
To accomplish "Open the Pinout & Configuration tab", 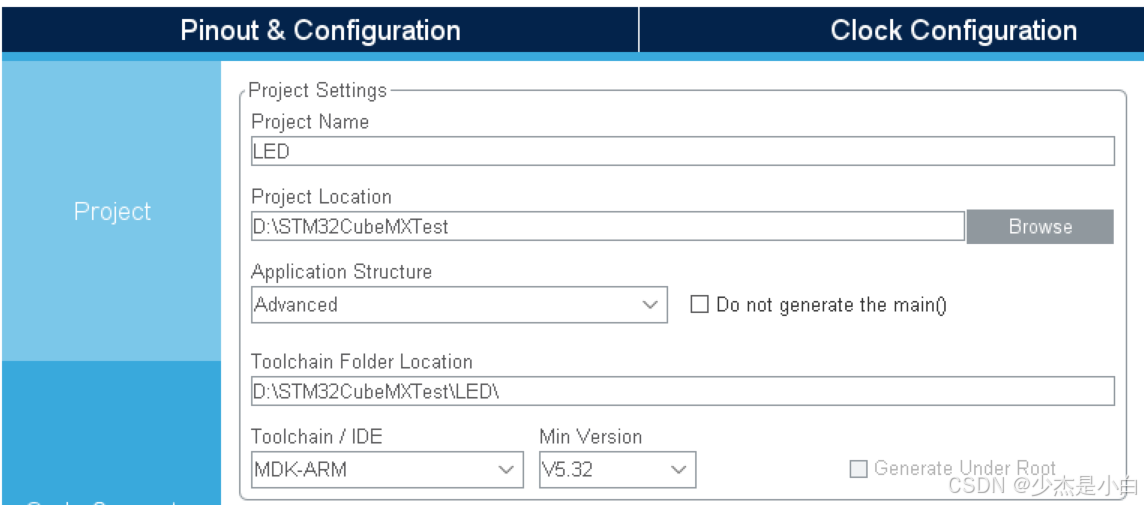I will [320, 30].
